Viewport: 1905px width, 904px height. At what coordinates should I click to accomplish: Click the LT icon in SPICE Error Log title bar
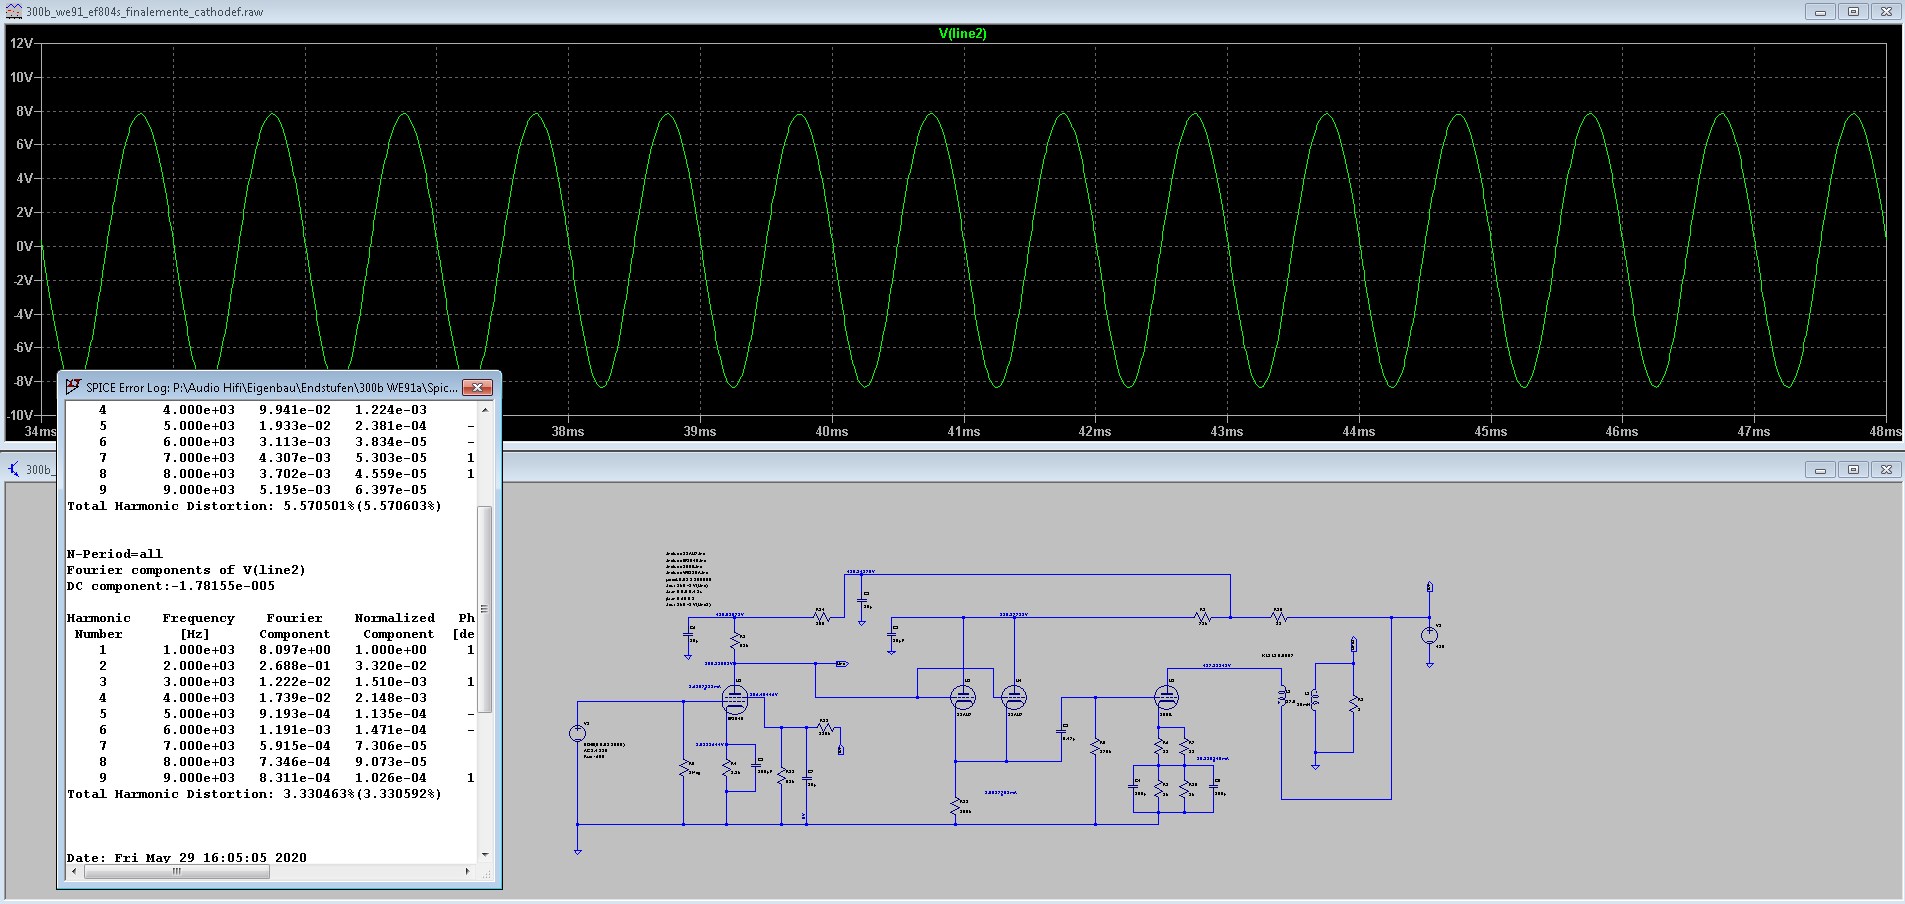[x=73, y=387]
